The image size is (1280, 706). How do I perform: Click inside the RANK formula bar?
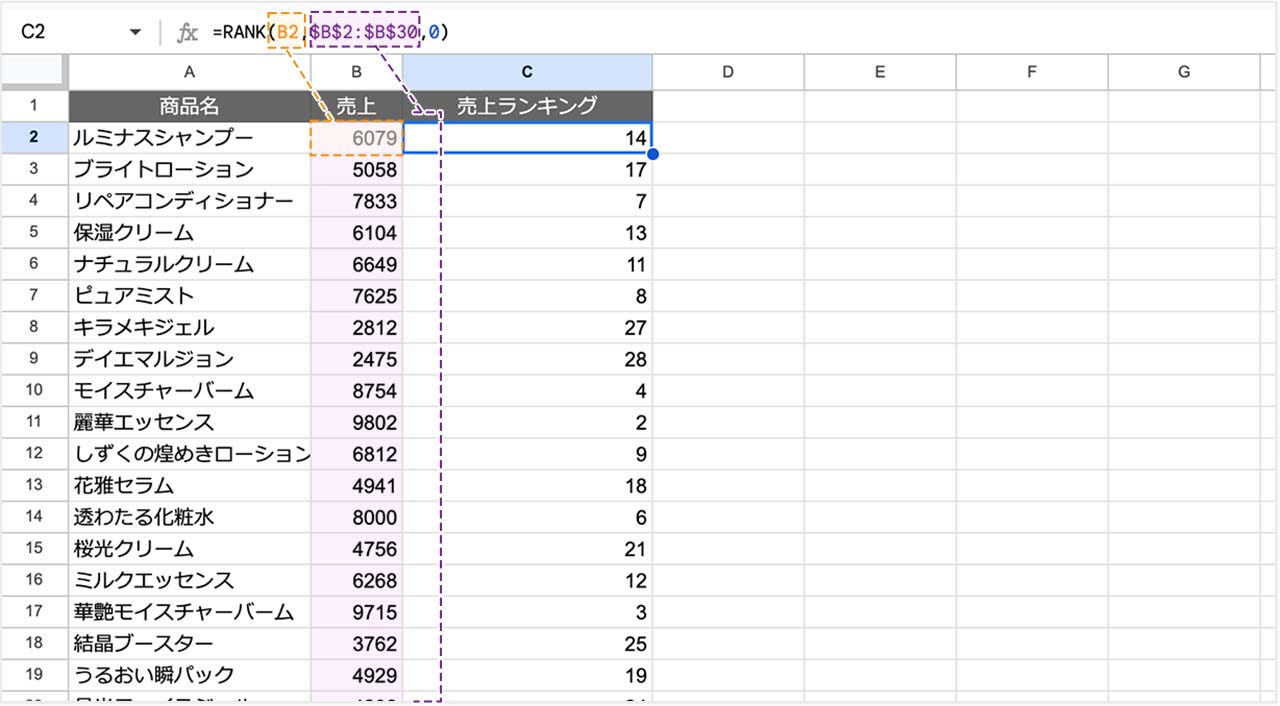click(700, 33)
